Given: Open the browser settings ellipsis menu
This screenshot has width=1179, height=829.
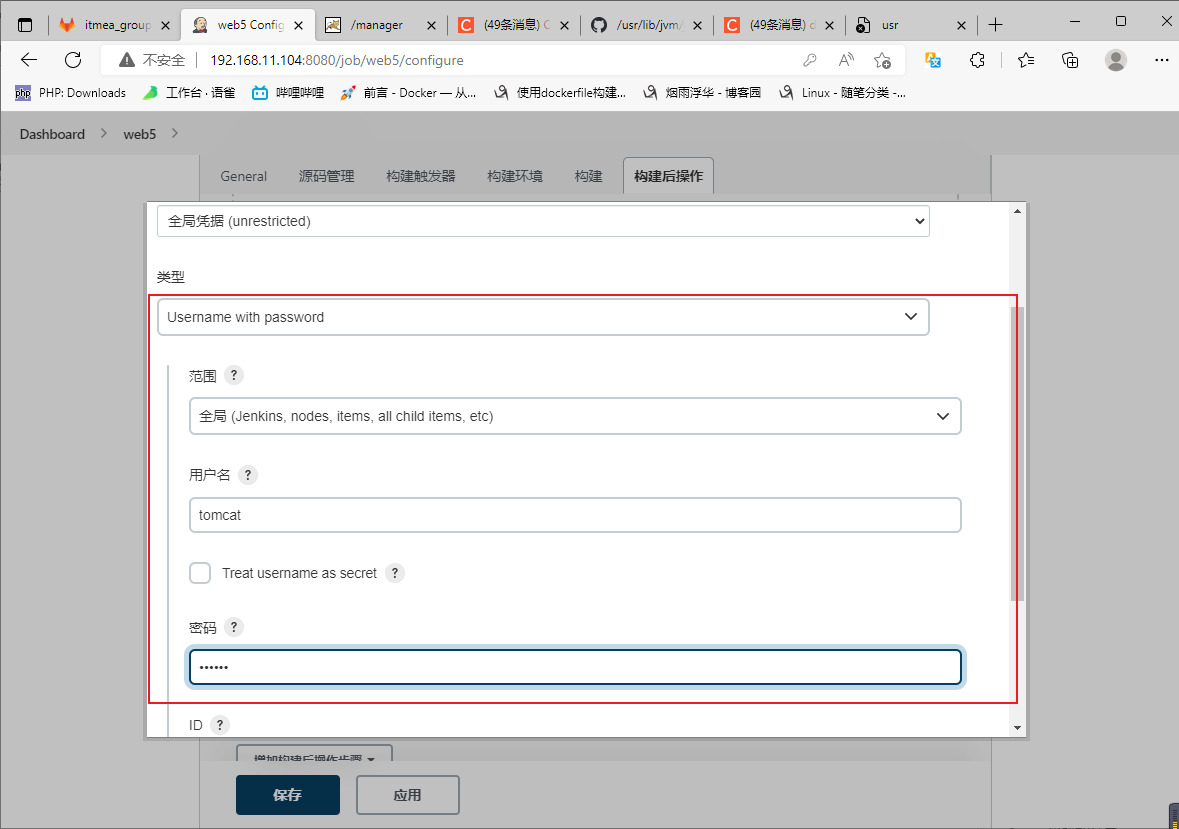Looking at the screenshot, I should pos(1162,60).
